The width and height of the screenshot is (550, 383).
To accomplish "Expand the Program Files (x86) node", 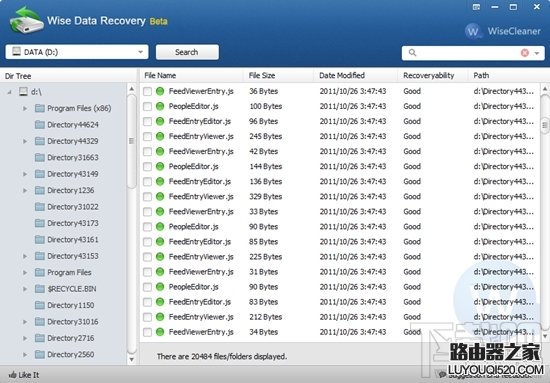I will click(x=25, y=109).
